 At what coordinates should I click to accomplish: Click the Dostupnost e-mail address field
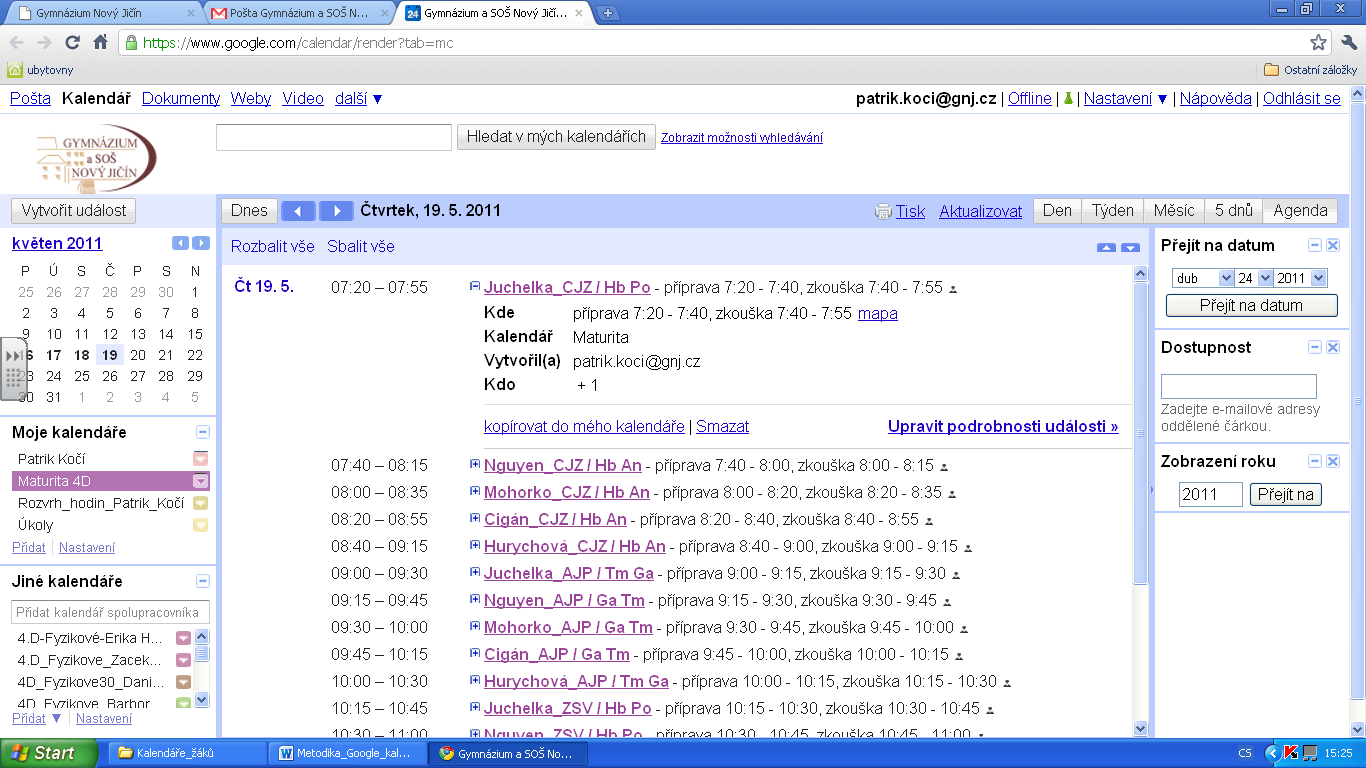pos(1239,386)
